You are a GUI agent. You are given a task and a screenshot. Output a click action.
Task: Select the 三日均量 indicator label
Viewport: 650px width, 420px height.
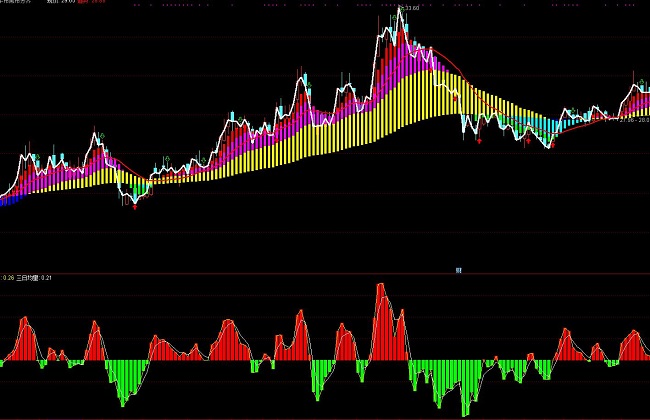point(30,277)
